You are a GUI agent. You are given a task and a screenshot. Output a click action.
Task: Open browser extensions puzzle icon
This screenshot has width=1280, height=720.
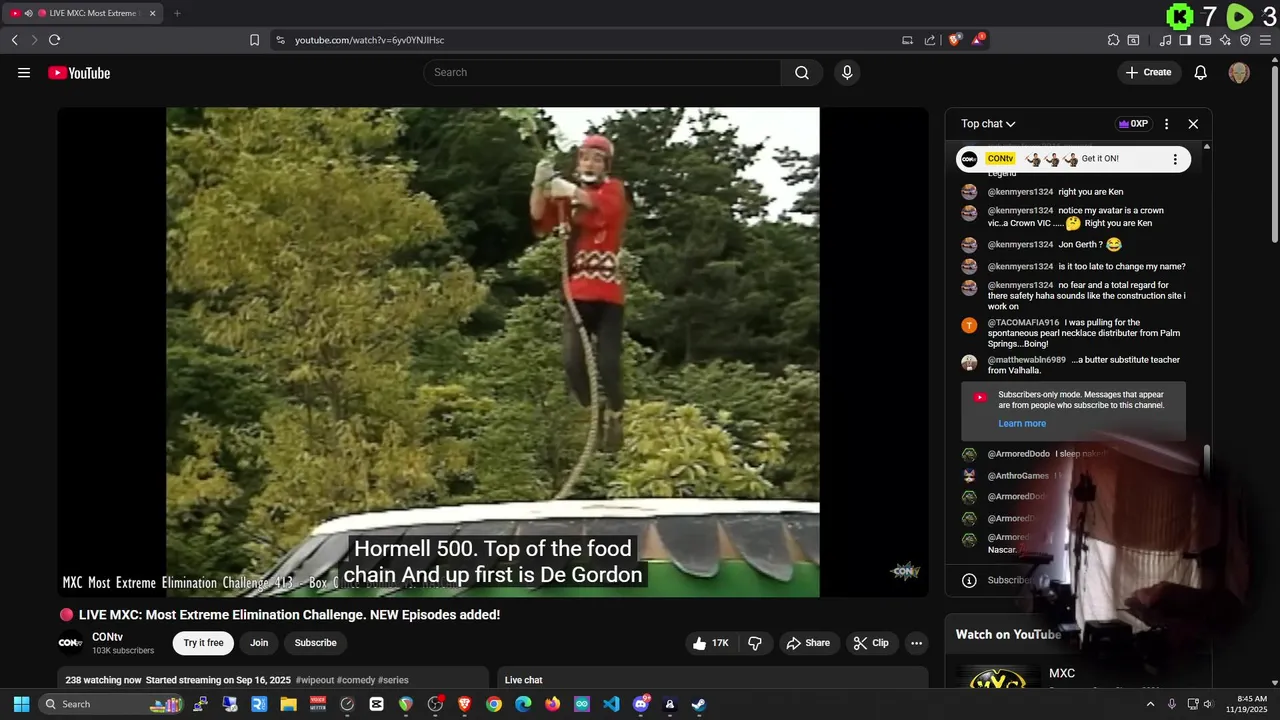[x=1113, y=40]
